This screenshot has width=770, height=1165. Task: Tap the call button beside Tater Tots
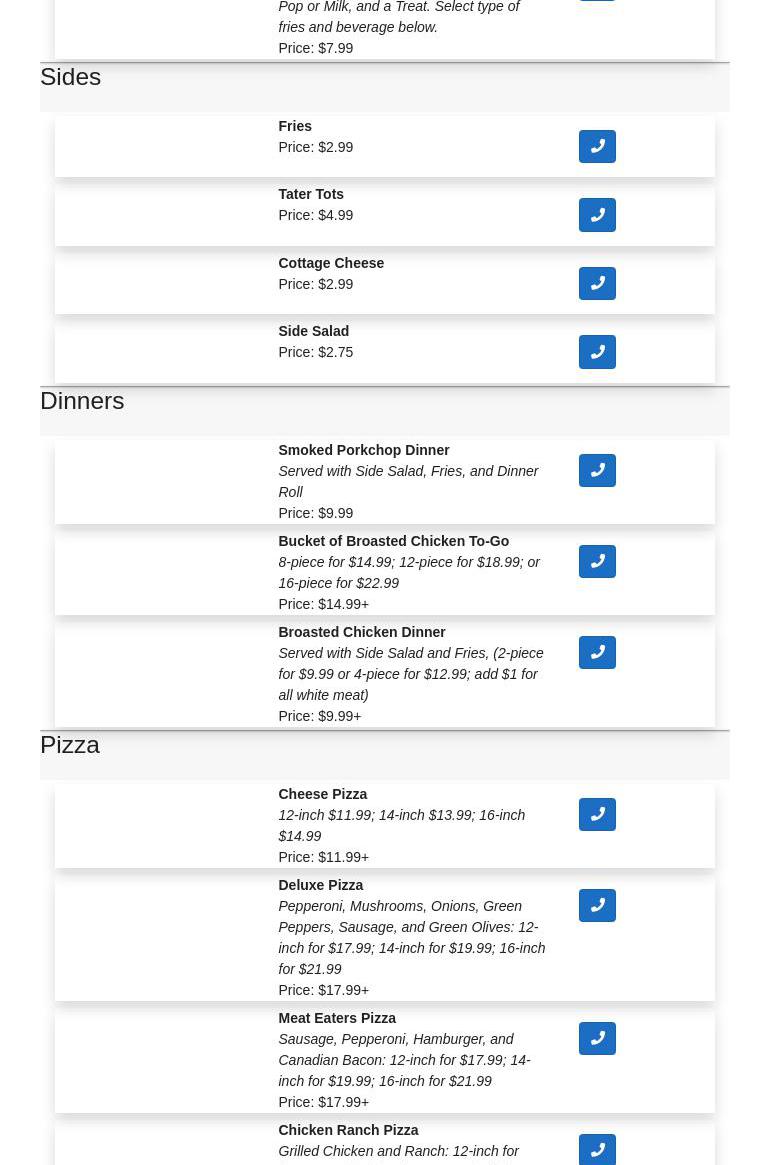coord(597,215)
